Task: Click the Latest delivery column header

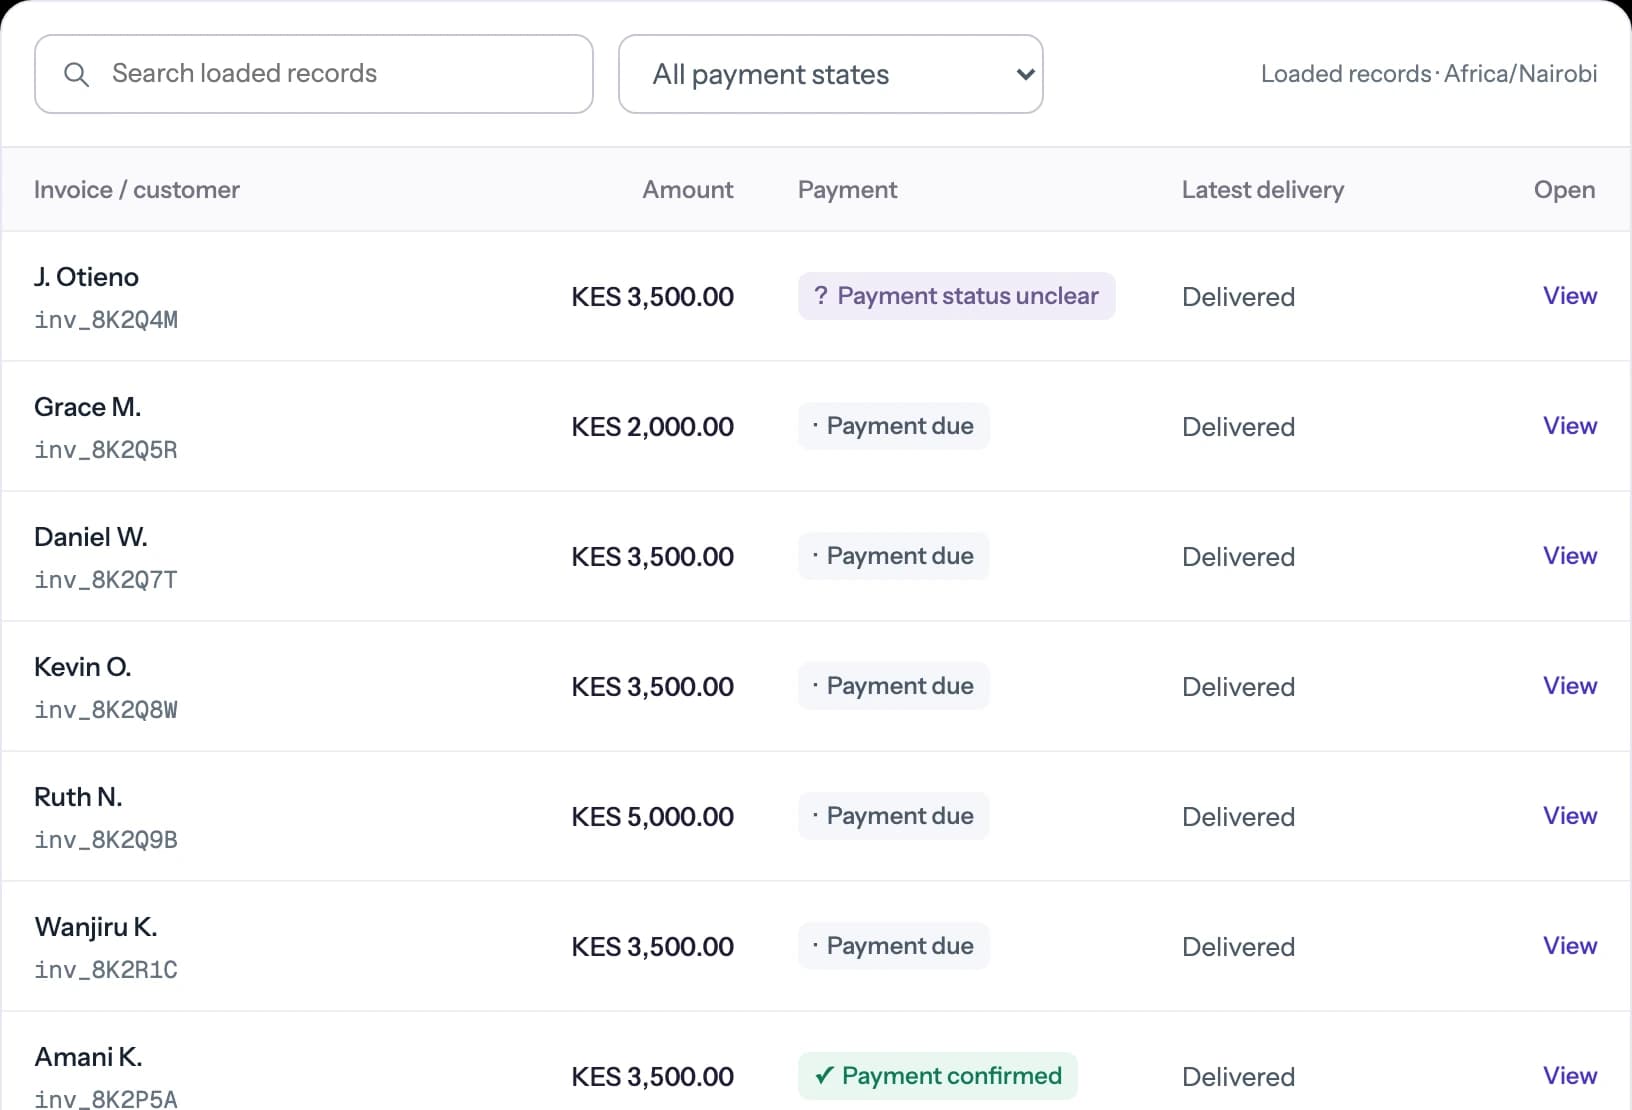Action: [1263, 190]
